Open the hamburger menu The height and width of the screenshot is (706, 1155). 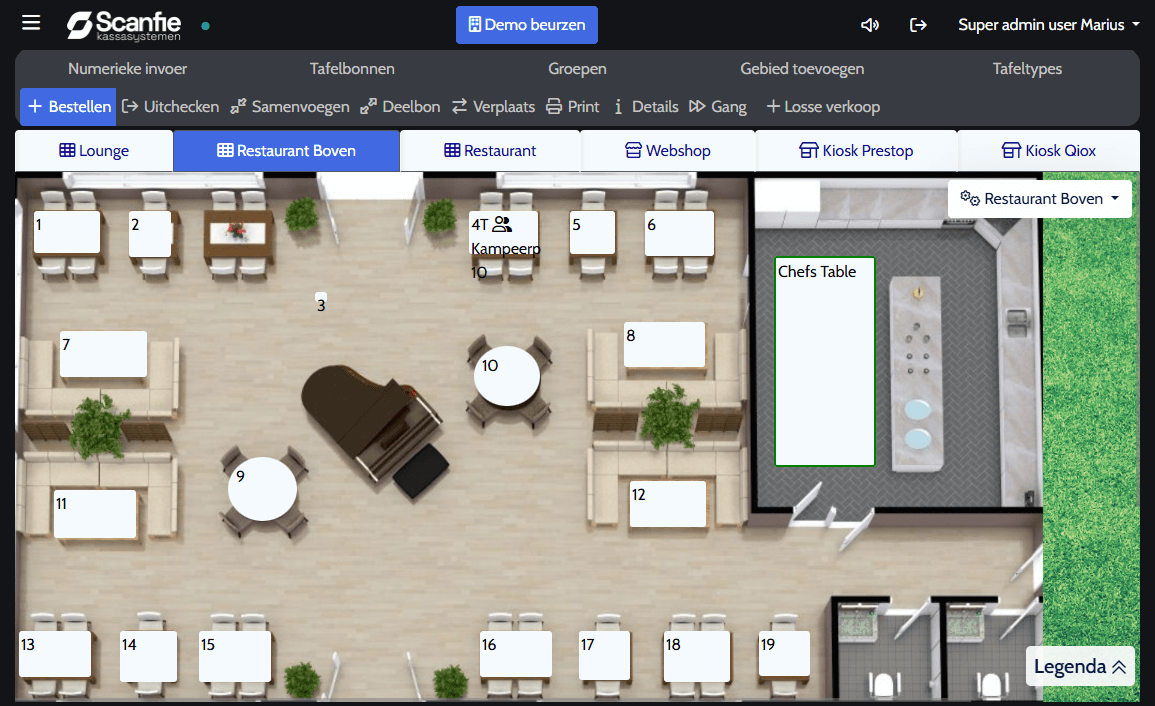click(x=31, y=22)
